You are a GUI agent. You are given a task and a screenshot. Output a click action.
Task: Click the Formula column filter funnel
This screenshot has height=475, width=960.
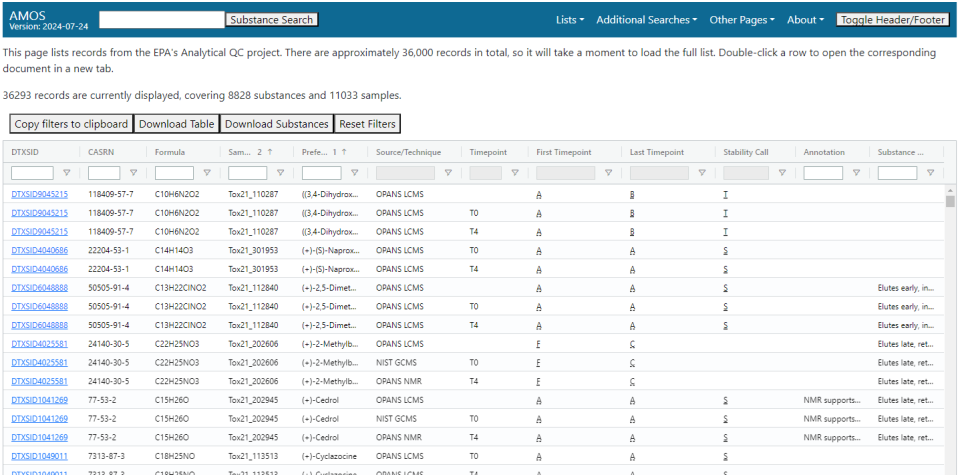click(205, 173)
